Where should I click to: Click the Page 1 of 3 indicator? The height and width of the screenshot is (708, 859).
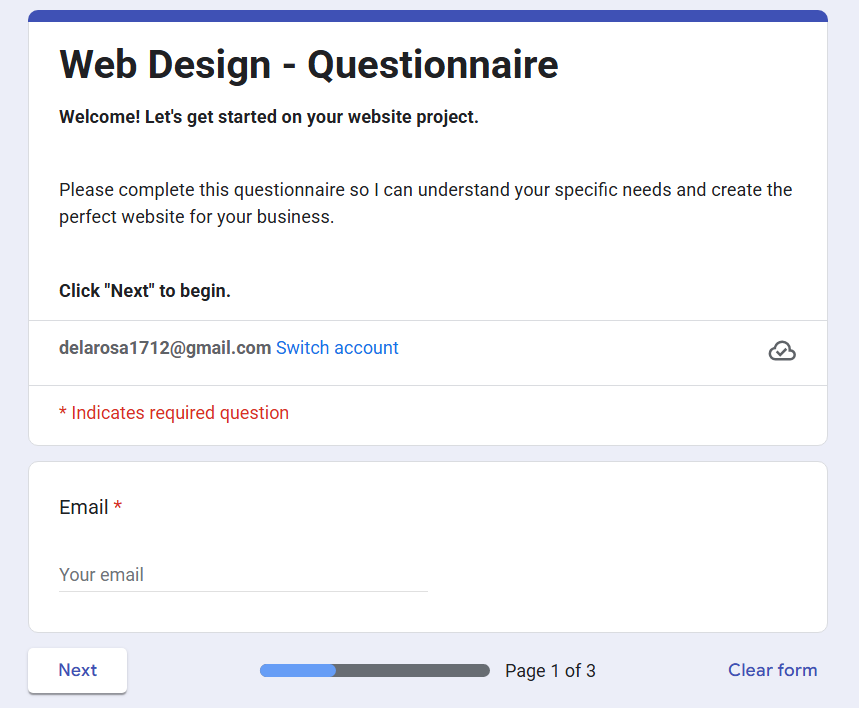coord(550,671)
